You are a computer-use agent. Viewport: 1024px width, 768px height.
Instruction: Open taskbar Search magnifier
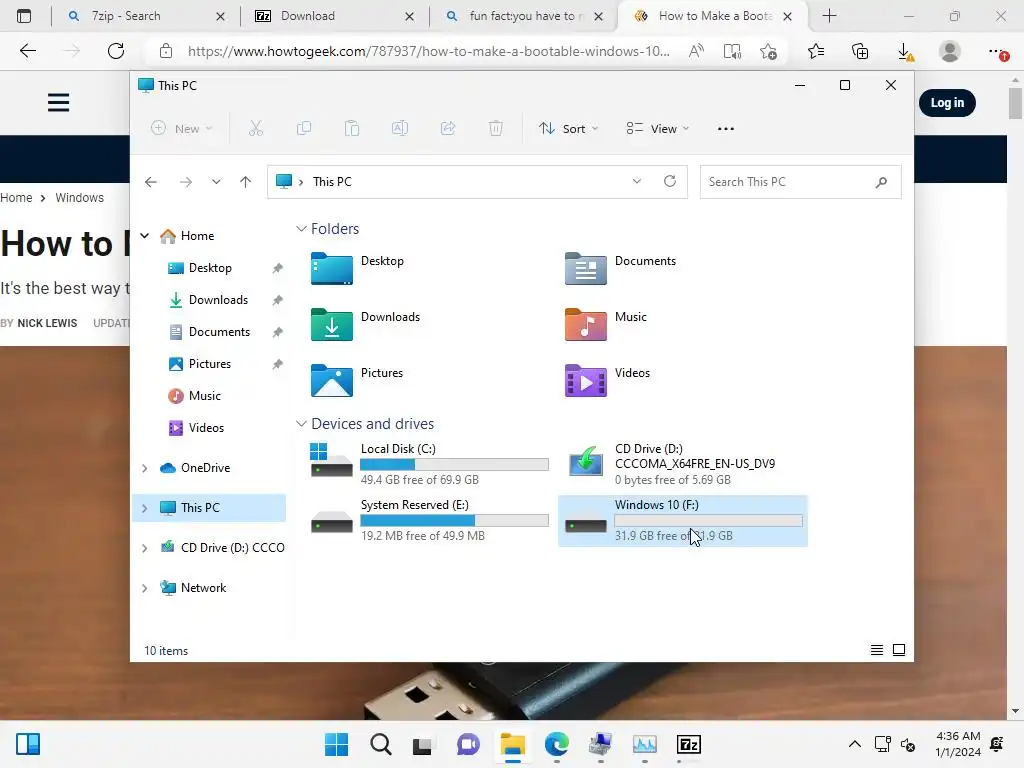[381, 744]
